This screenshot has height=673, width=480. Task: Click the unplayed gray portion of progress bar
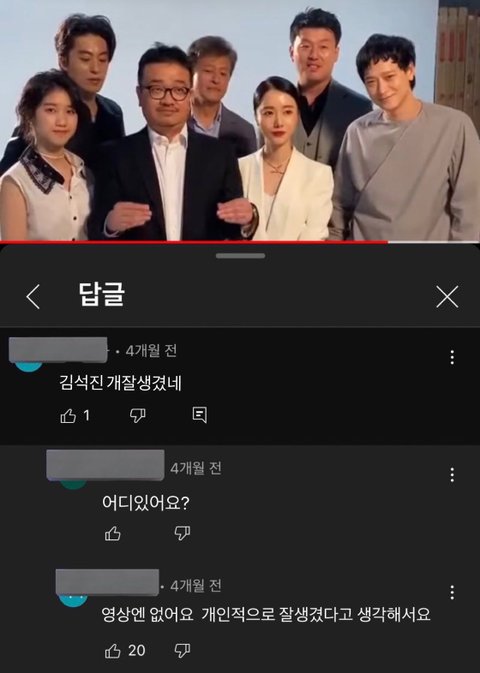coord(434,242)
